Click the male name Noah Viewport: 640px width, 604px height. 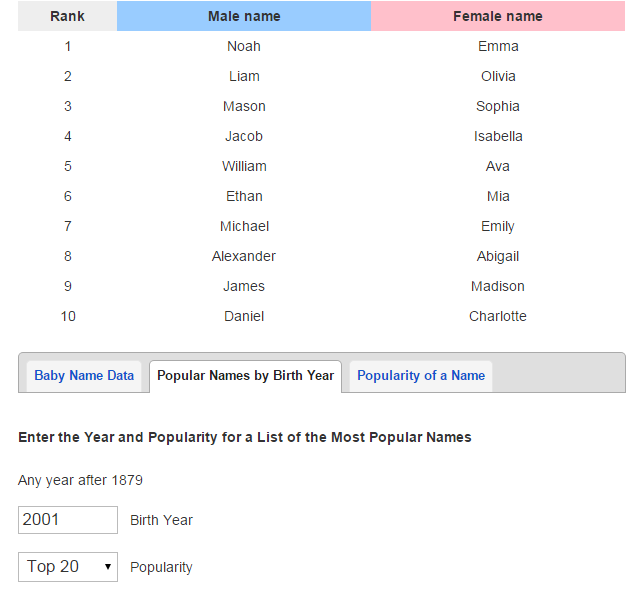244,46
